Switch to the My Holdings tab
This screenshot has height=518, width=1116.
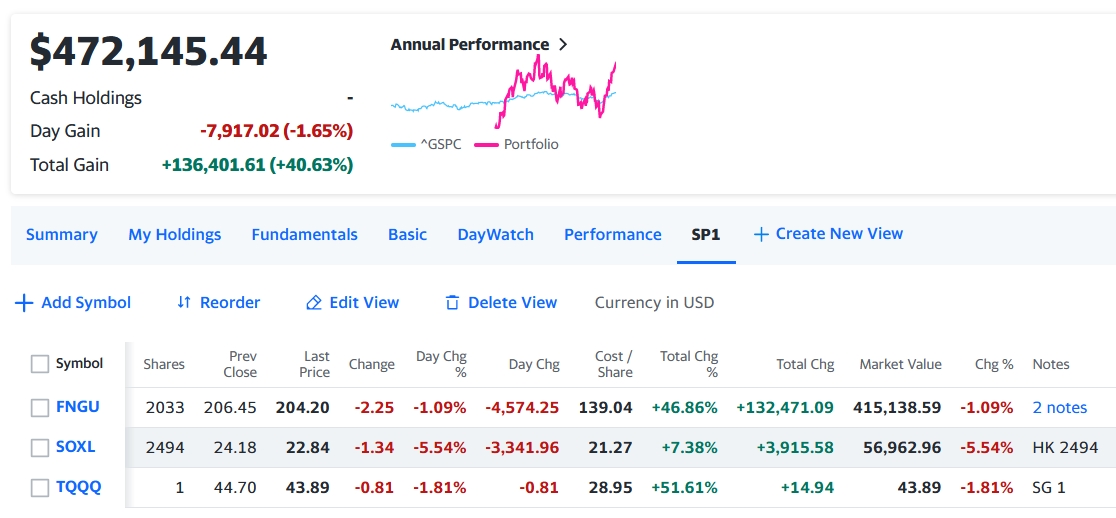[174, 235]
